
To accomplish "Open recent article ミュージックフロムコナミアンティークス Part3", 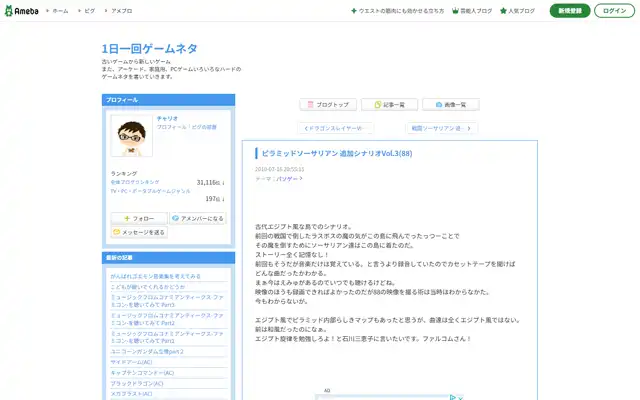I will (x=167, y=301).
